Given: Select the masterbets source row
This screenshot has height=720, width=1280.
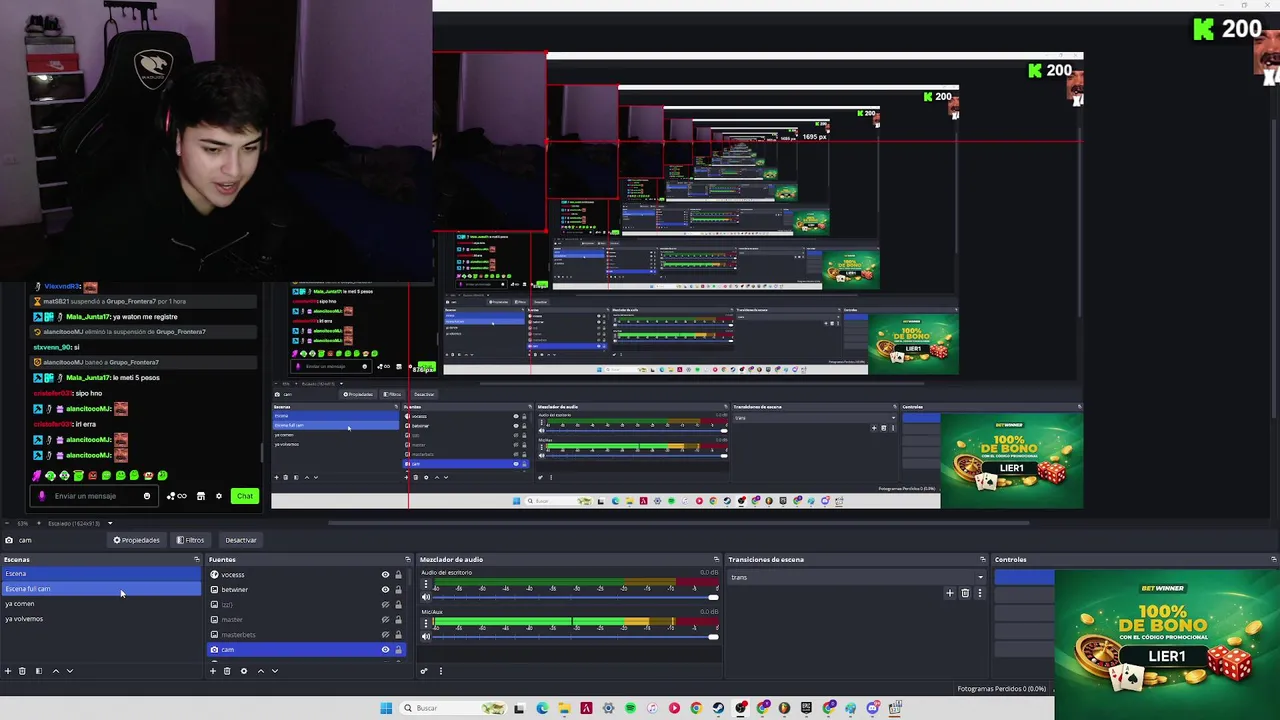Looking at the screenshot, I should (x=307, y=635).
